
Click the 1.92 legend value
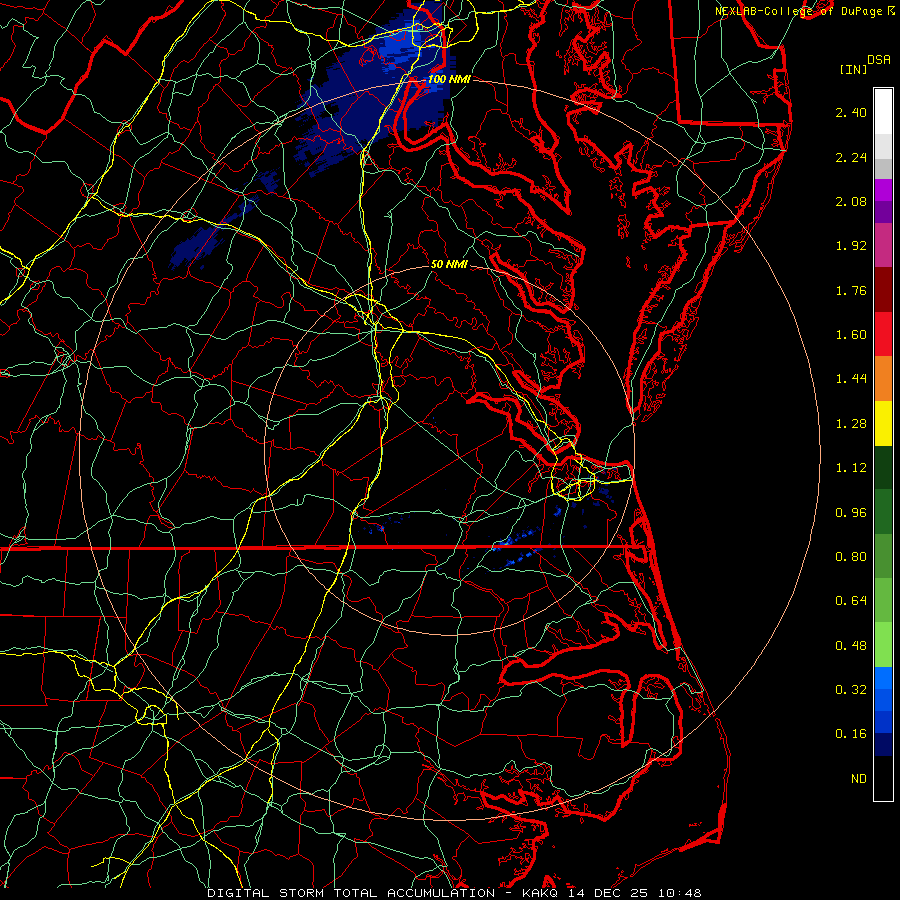851,246
